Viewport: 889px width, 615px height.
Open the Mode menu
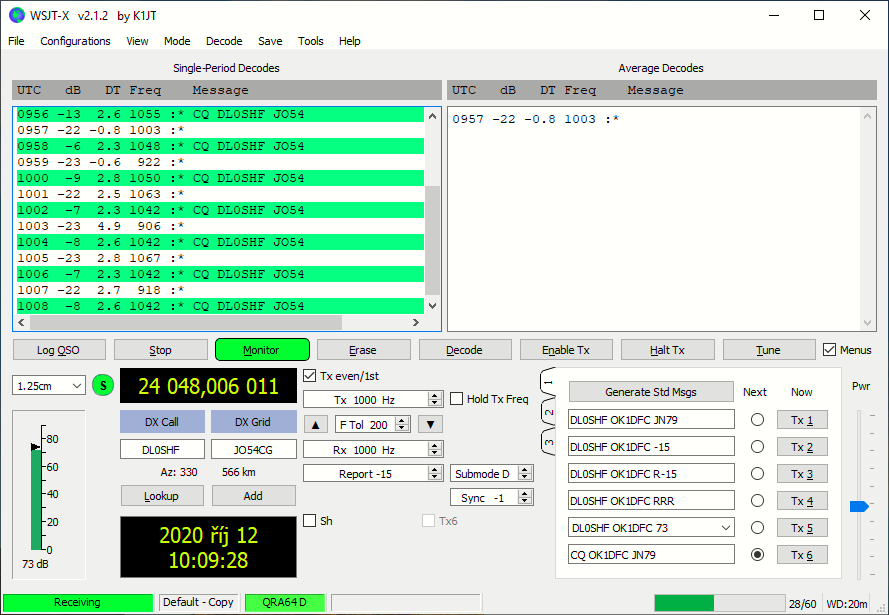pyautogui.click(x=177, y=41)
